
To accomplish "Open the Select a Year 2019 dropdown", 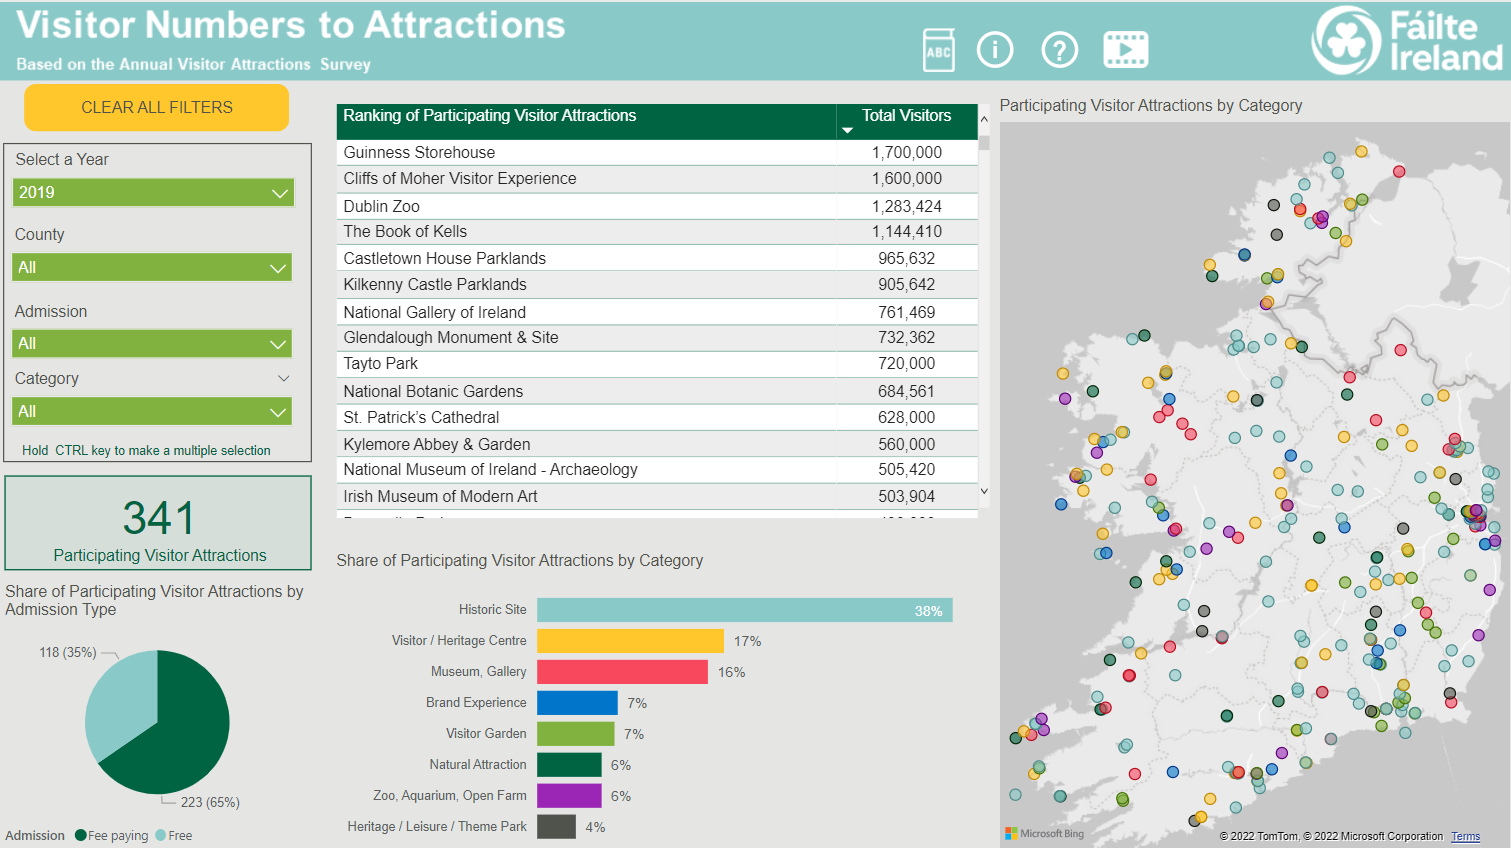I will (154, 192).
